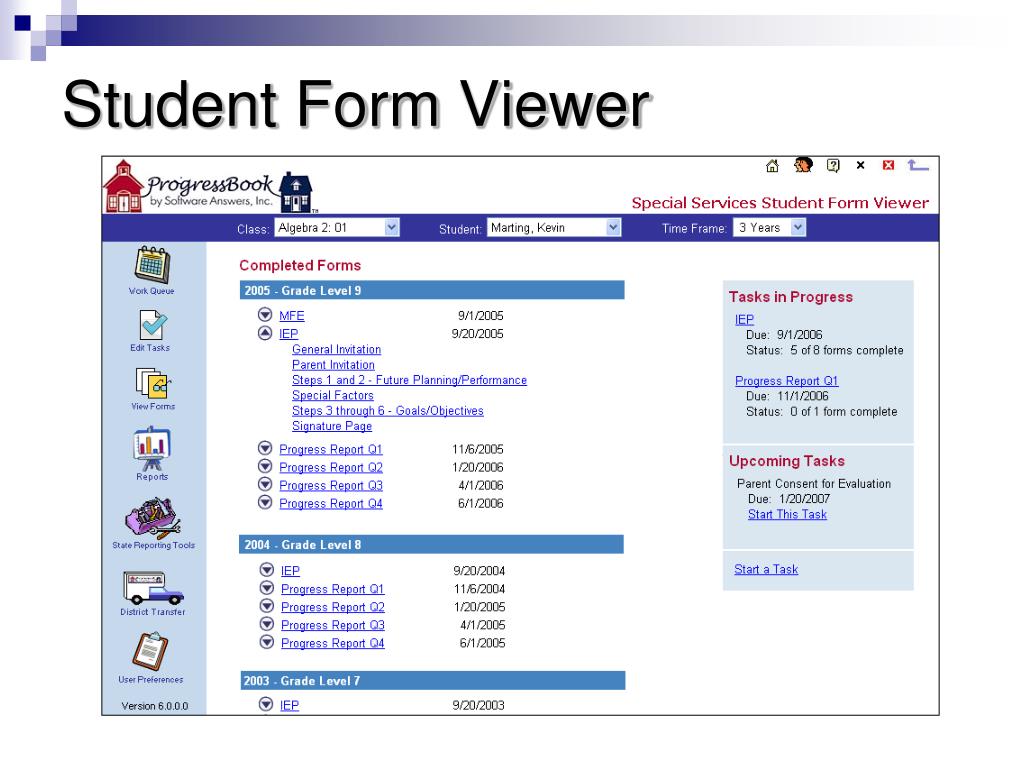1024x768 pixels.
Task: Click the blue back arrow icon
Action: pos(918,166)
